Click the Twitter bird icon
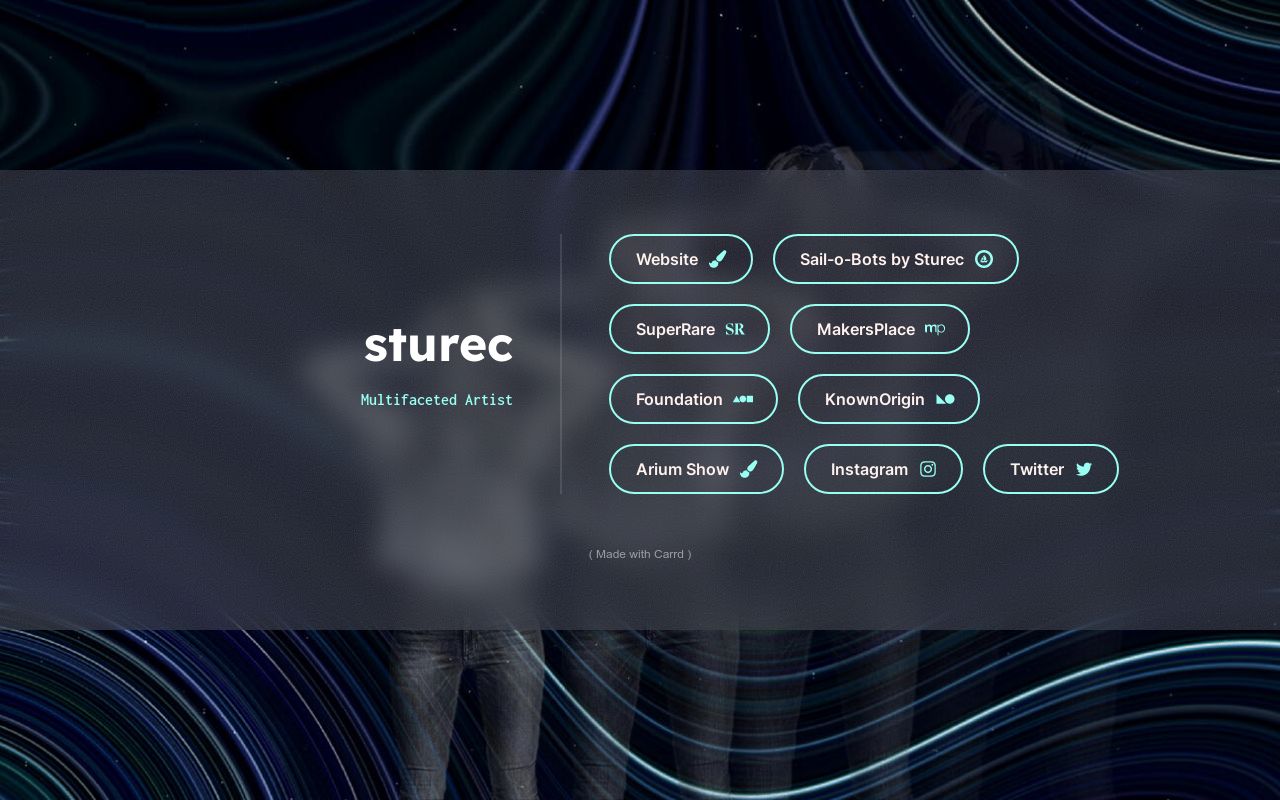This screenshot has height=800, width=1280. point(1083,469)
